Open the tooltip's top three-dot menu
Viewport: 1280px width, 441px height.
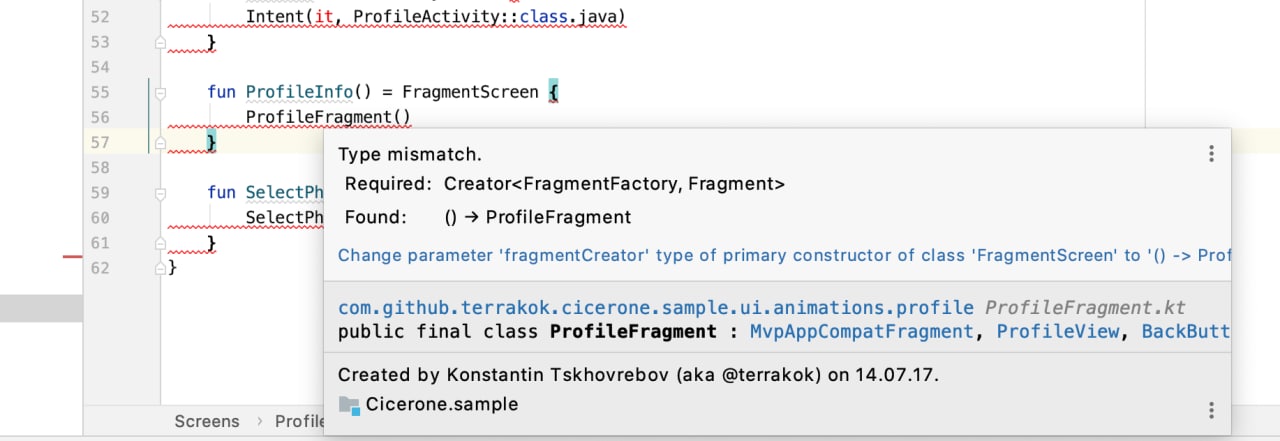pos(1211,154)
